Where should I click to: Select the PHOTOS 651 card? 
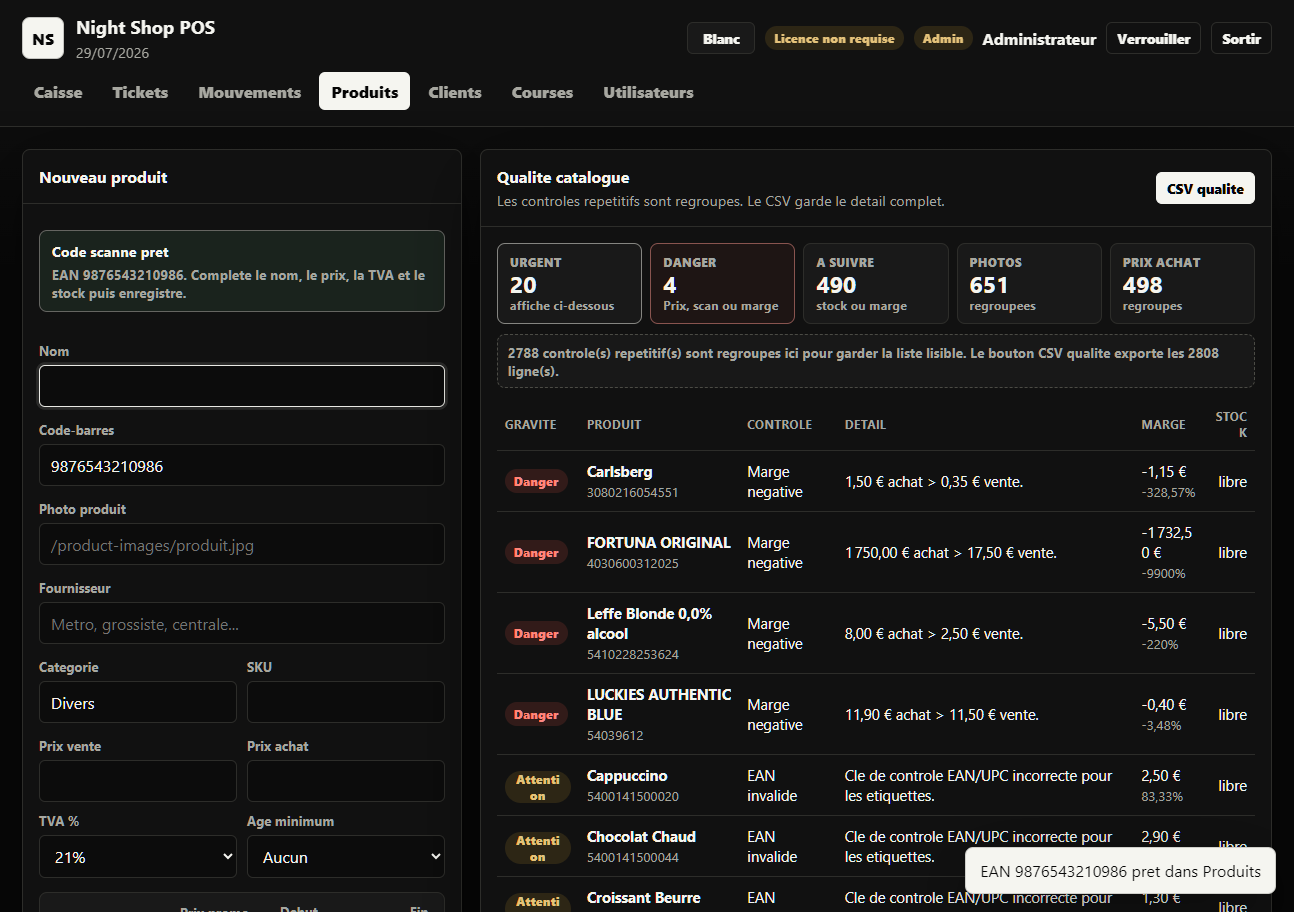coord(1029,284)
